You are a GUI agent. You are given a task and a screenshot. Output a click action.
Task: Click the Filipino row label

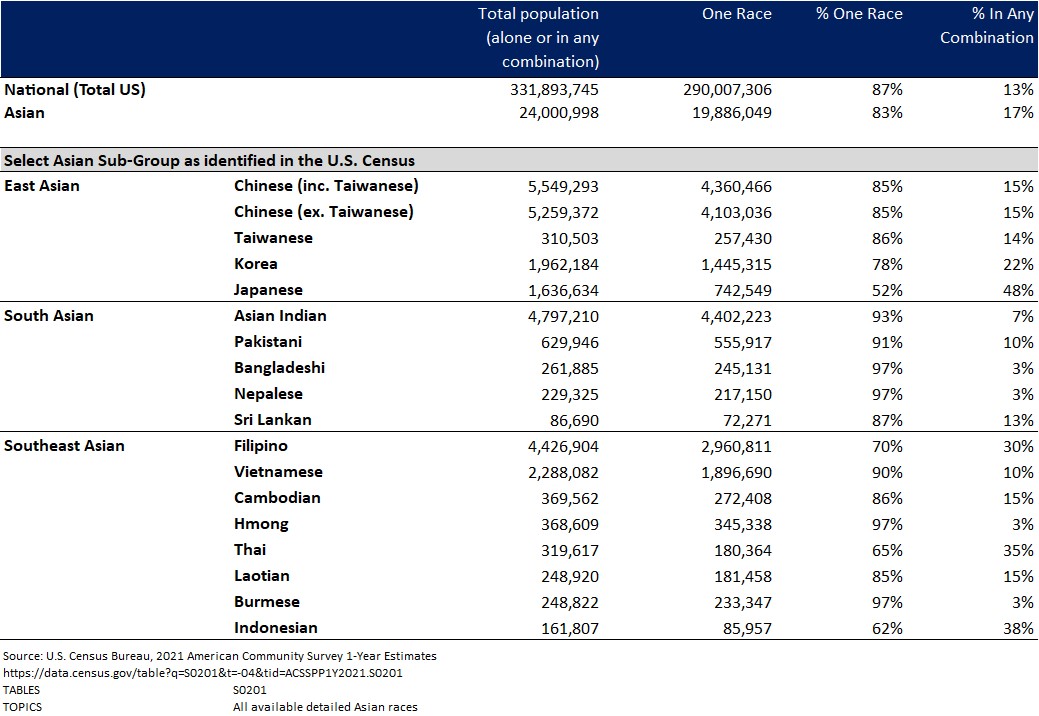pyautogui.click(x=261, y=445)
